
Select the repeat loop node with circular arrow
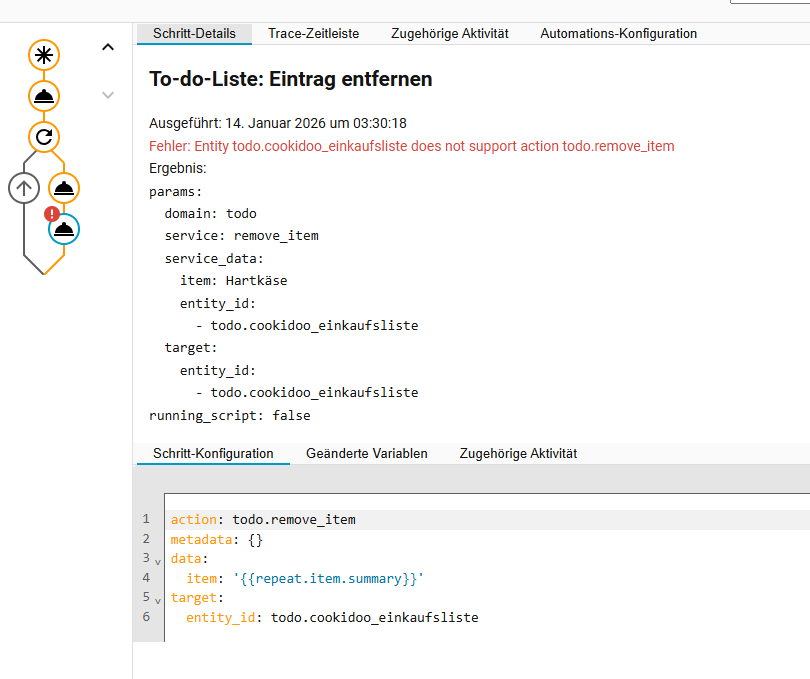pyautogui.click(x=43, y=137)
